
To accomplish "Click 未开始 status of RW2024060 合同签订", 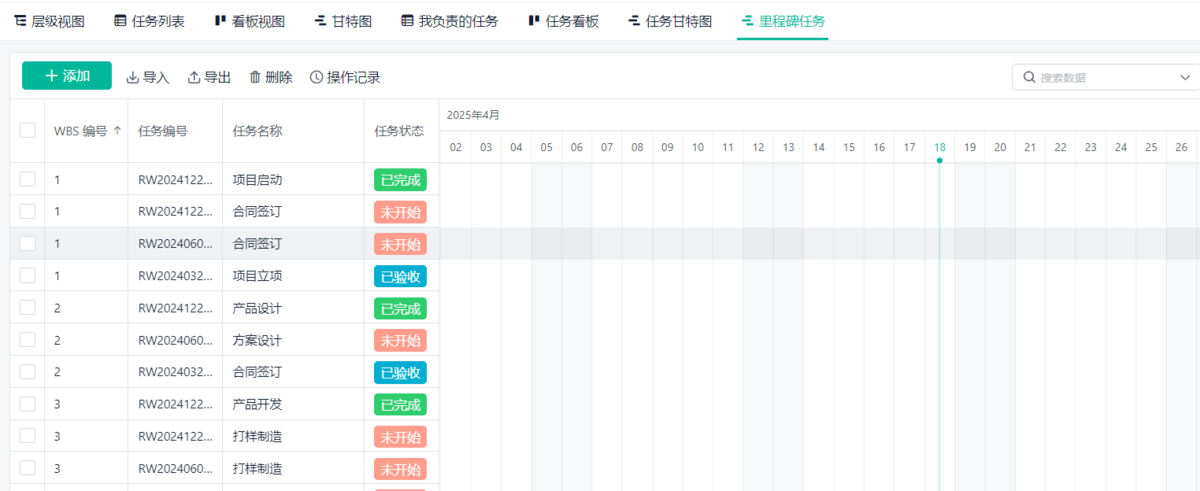I will tap(400, 244).
